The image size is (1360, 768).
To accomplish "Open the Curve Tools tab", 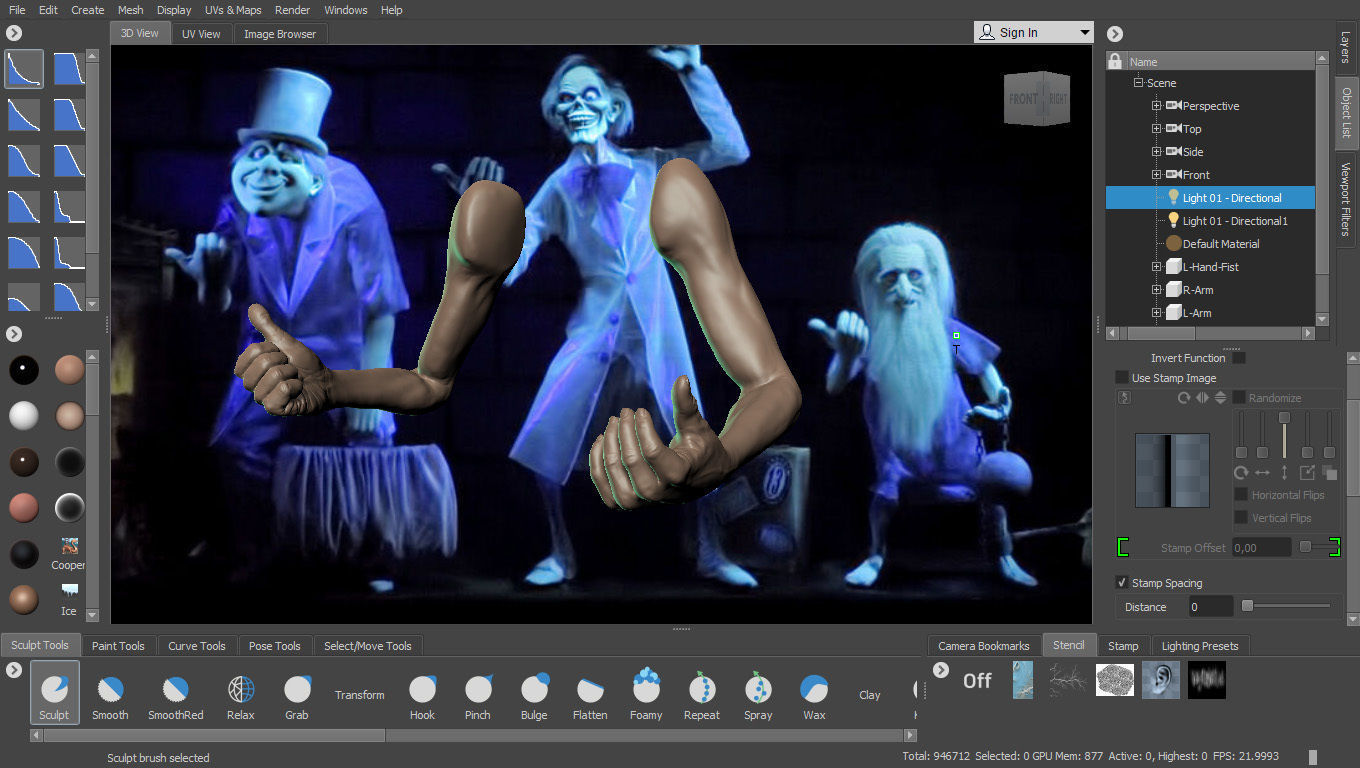I will [x=197, y=646].
